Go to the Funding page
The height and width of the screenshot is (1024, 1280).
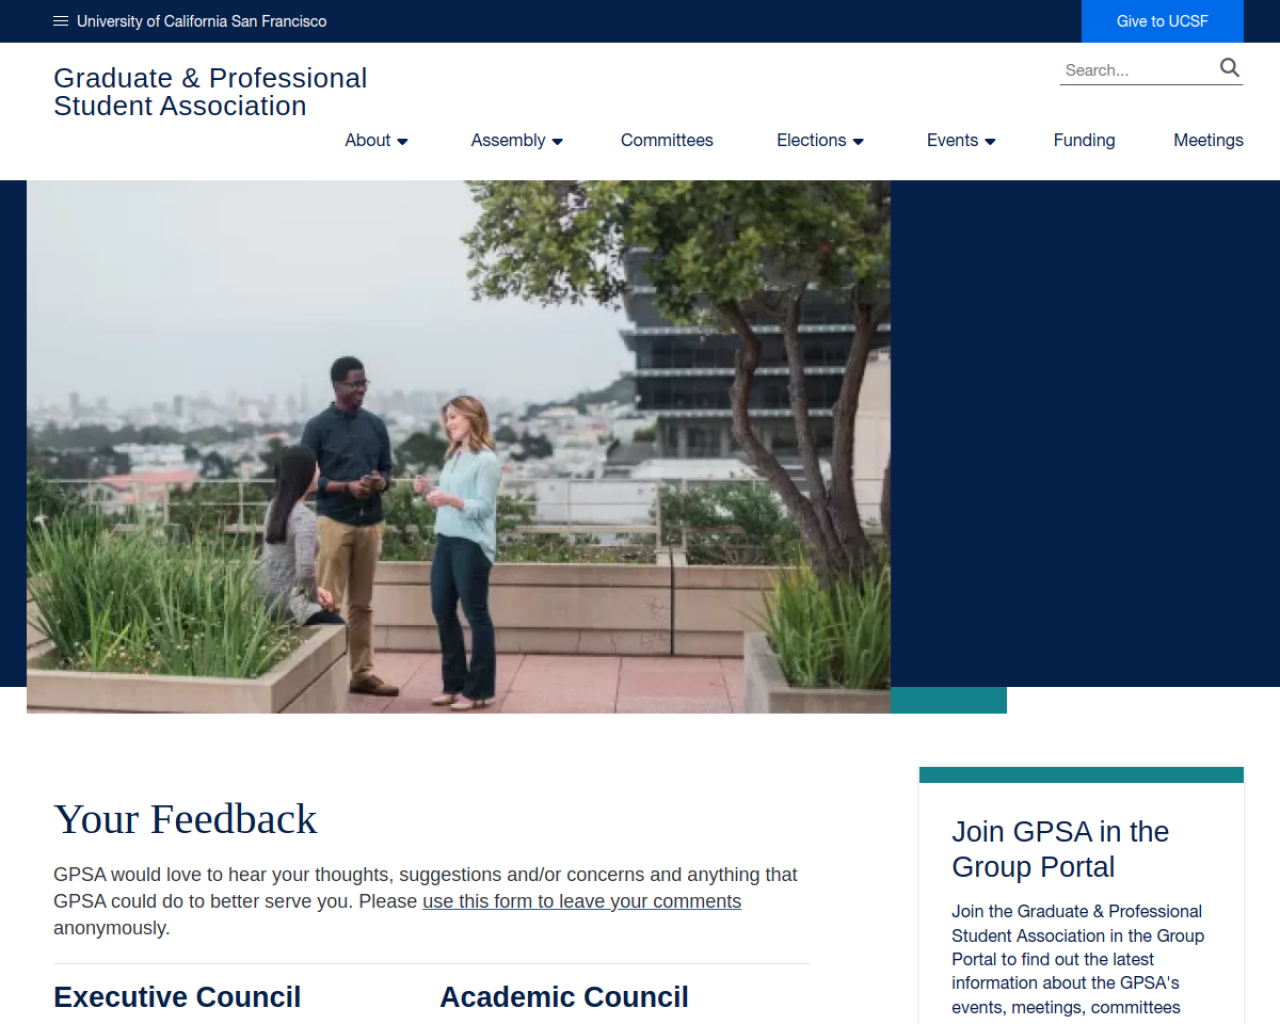click(x=1084, y=141)
